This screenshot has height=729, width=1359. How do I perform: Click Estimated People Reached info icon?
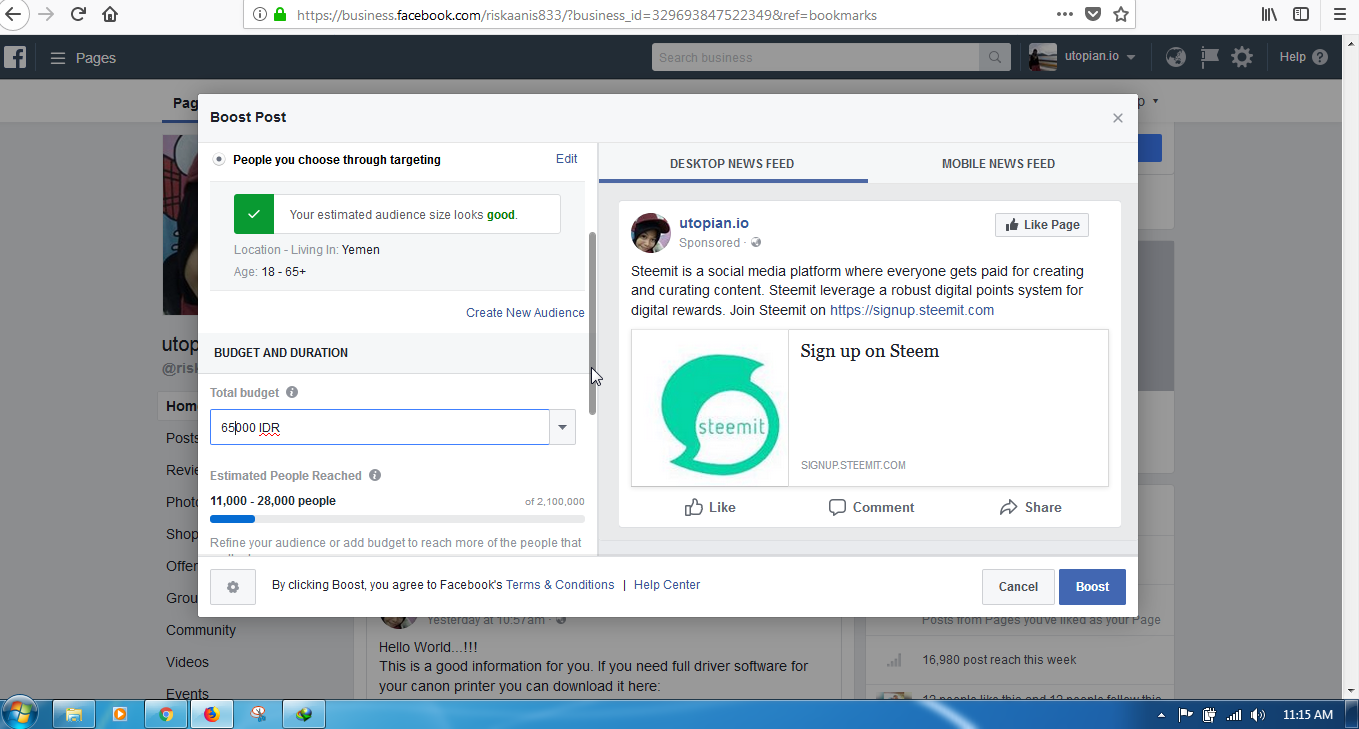pos(375,476)
